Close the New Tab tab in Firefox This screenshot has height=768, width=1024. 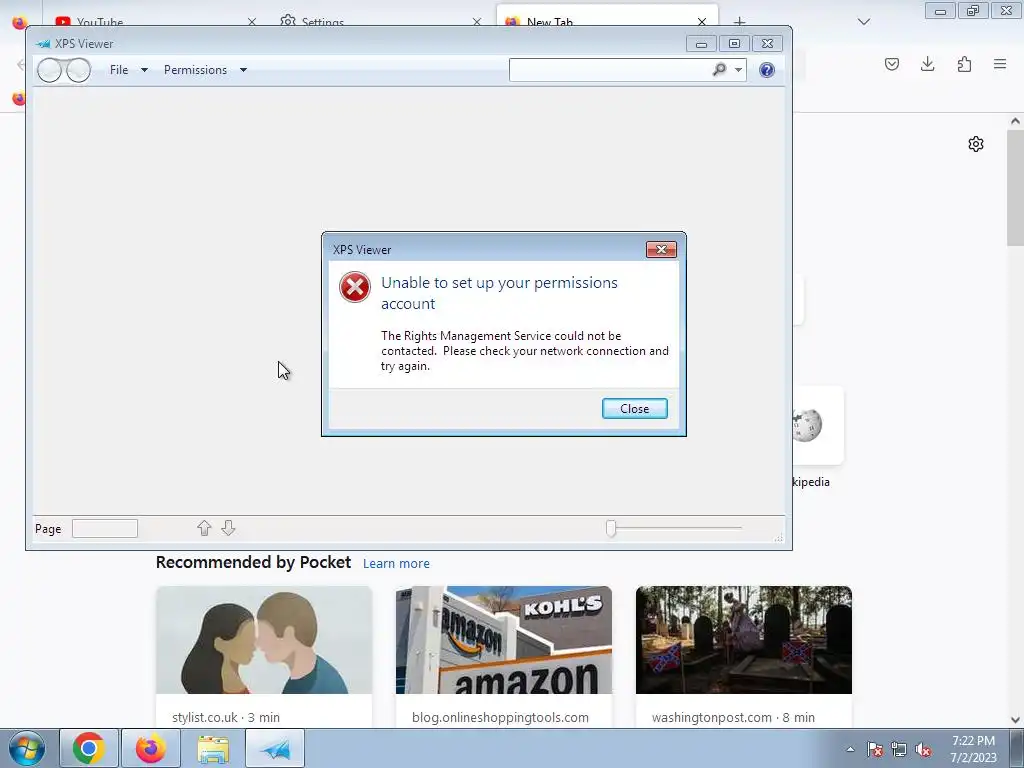coord(701,21)
